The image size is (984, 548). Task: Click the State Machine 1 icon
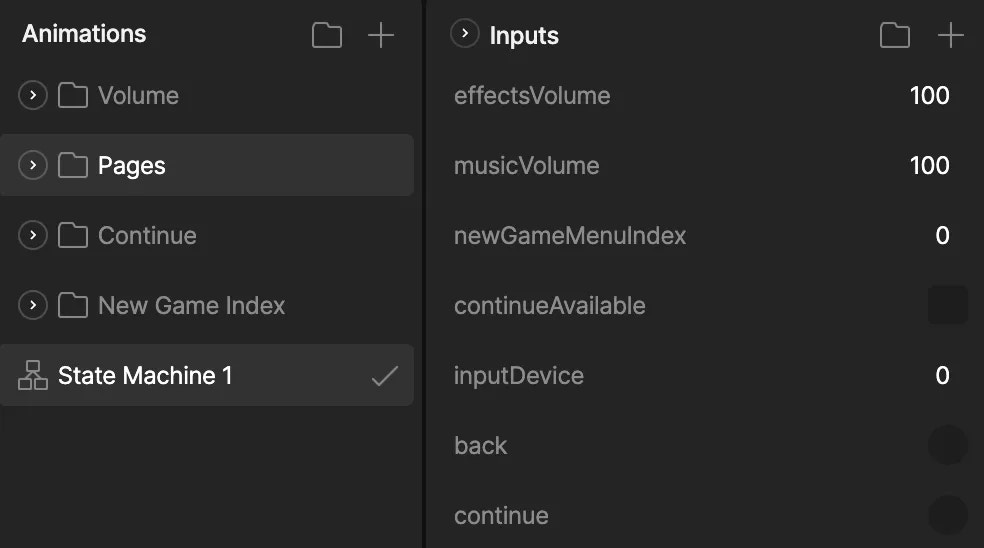[33, 376]
